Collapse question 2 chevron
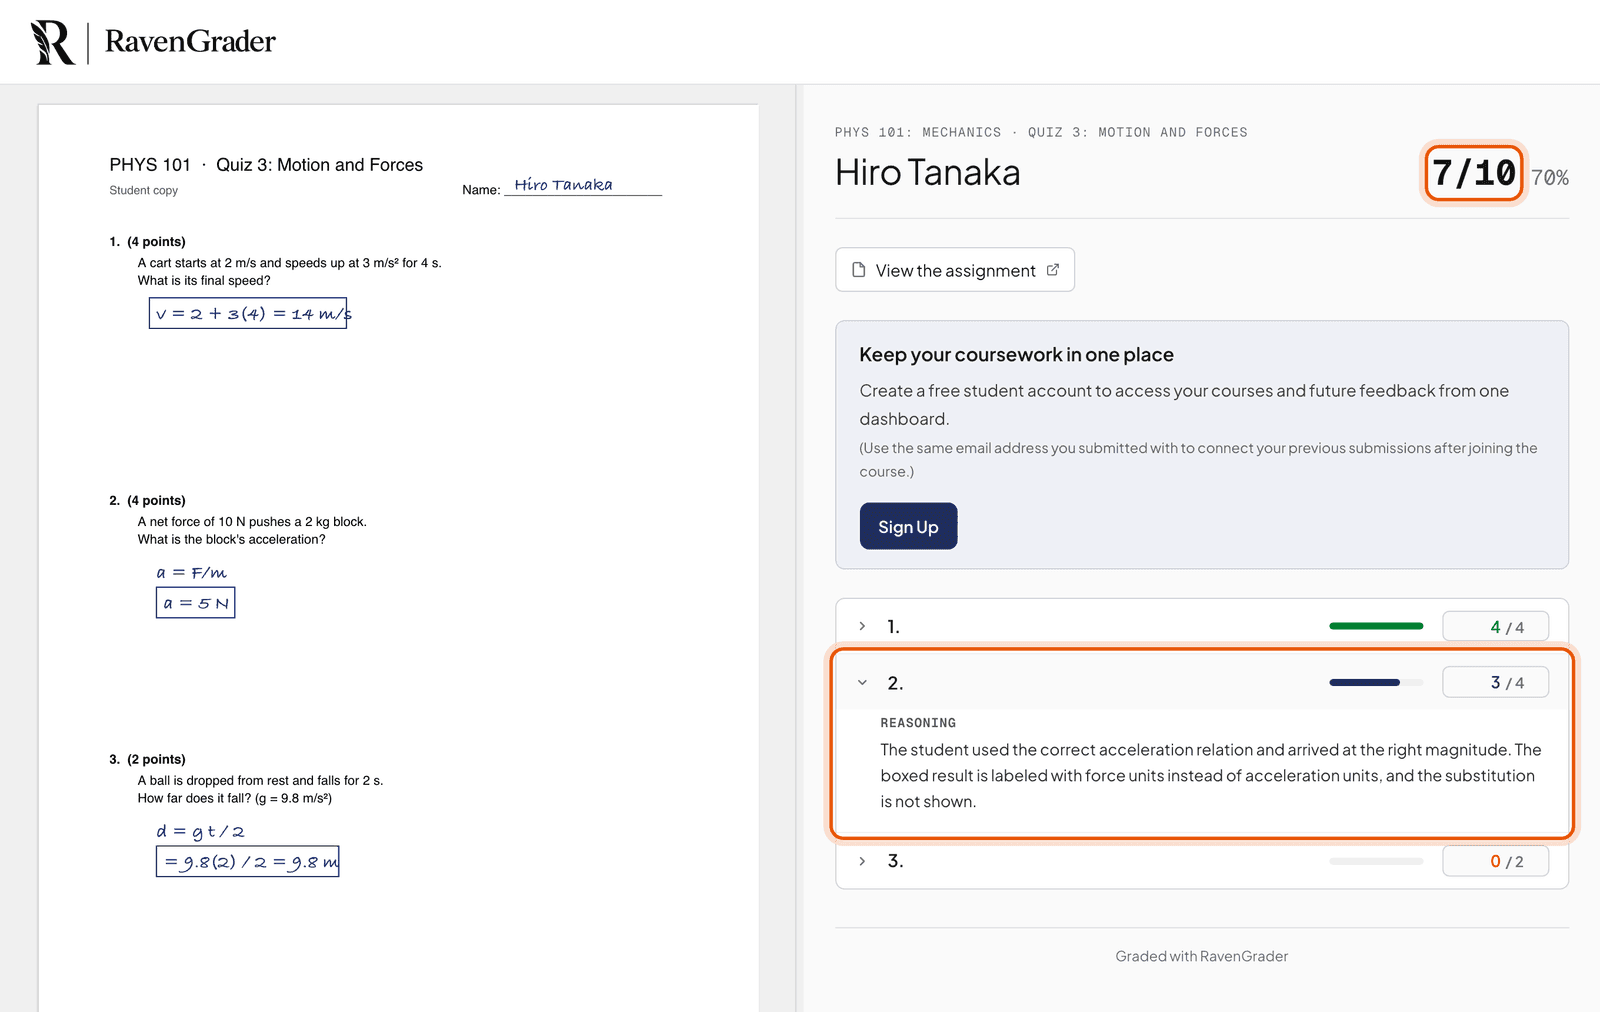The width and height of the screenshot is (1600, 1012). (x=862, y=683)
